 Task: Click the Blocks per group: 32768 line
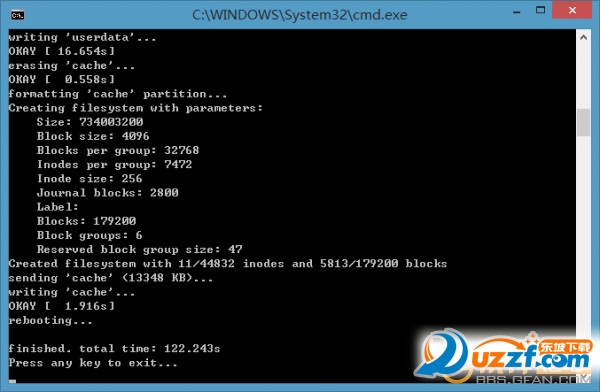[x=118, y=150]
